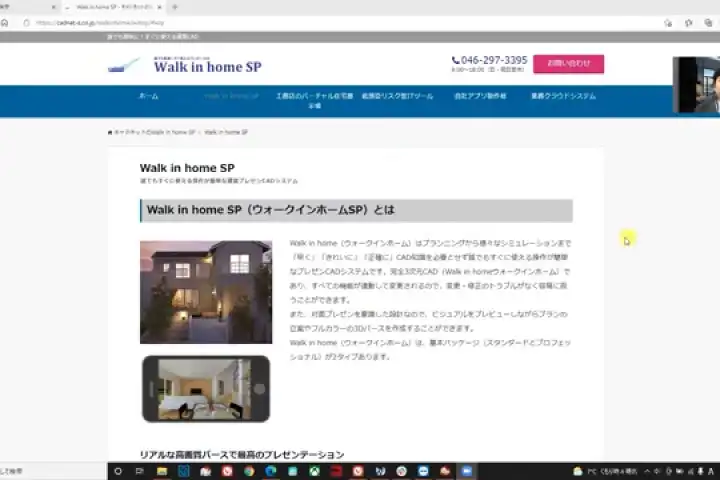The height and width of the screenshot is (480, 720).
Task: Open site info icon beside the URL
Action: tap(27, 23)
